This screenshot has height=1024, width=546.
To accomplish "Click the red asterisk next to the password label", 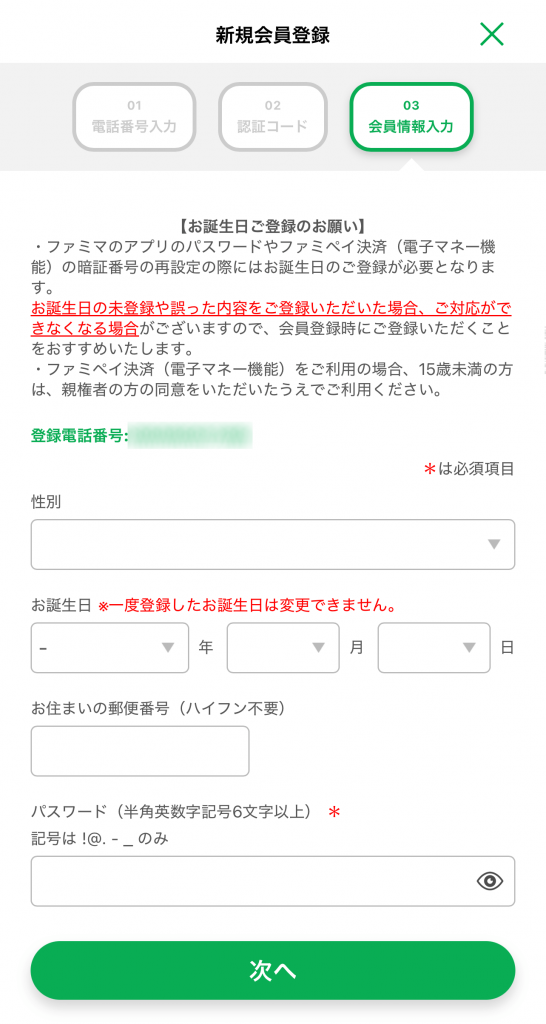I will tap(334, 813).
